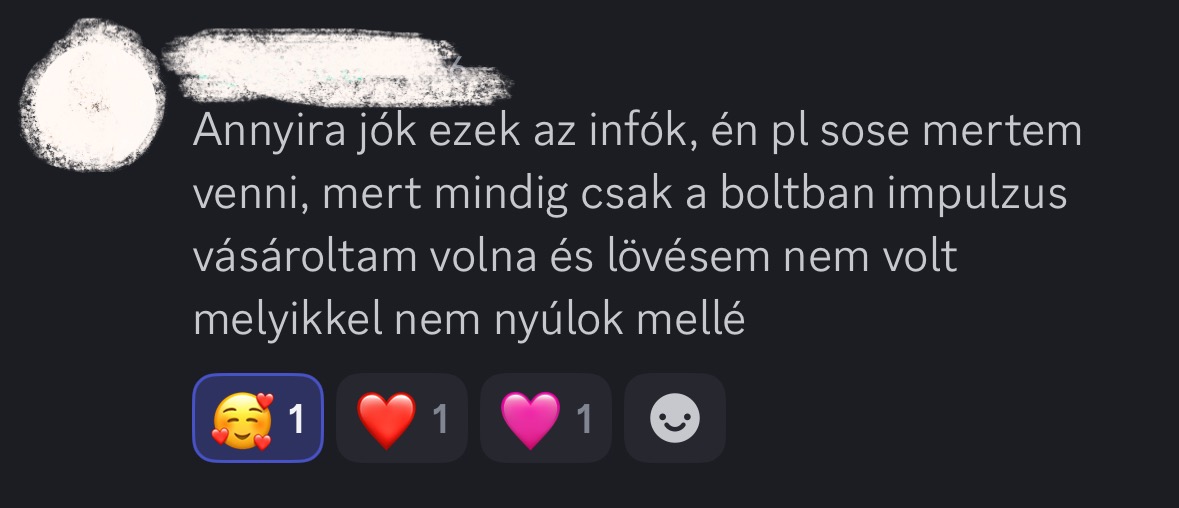Toggle the smiling face with hearts reaction

(258, 418)
